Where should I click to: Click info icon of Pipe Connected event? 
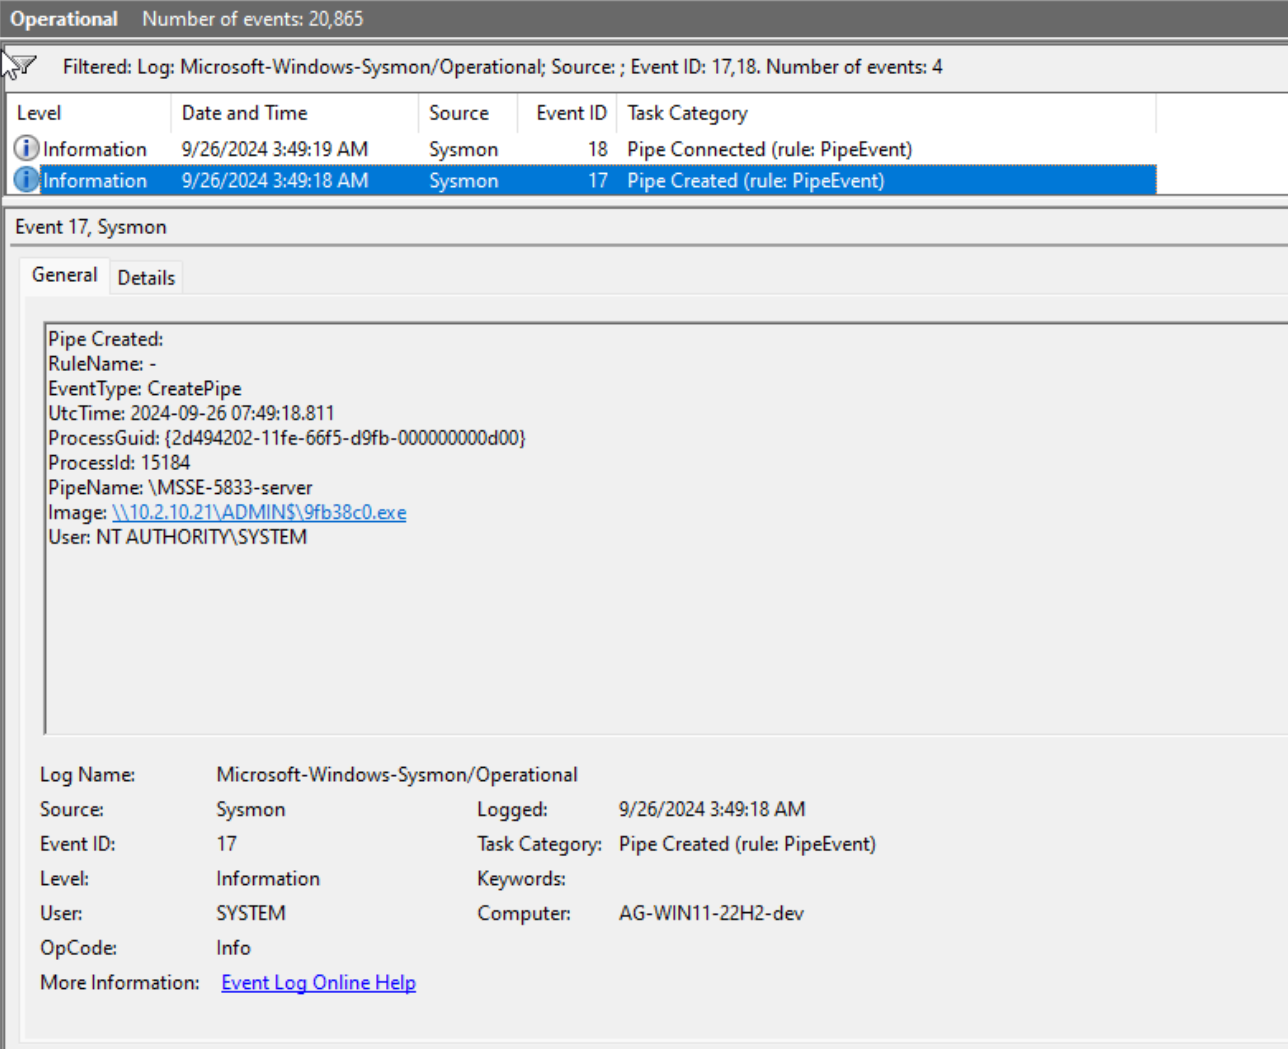click(x=26, y=149)
